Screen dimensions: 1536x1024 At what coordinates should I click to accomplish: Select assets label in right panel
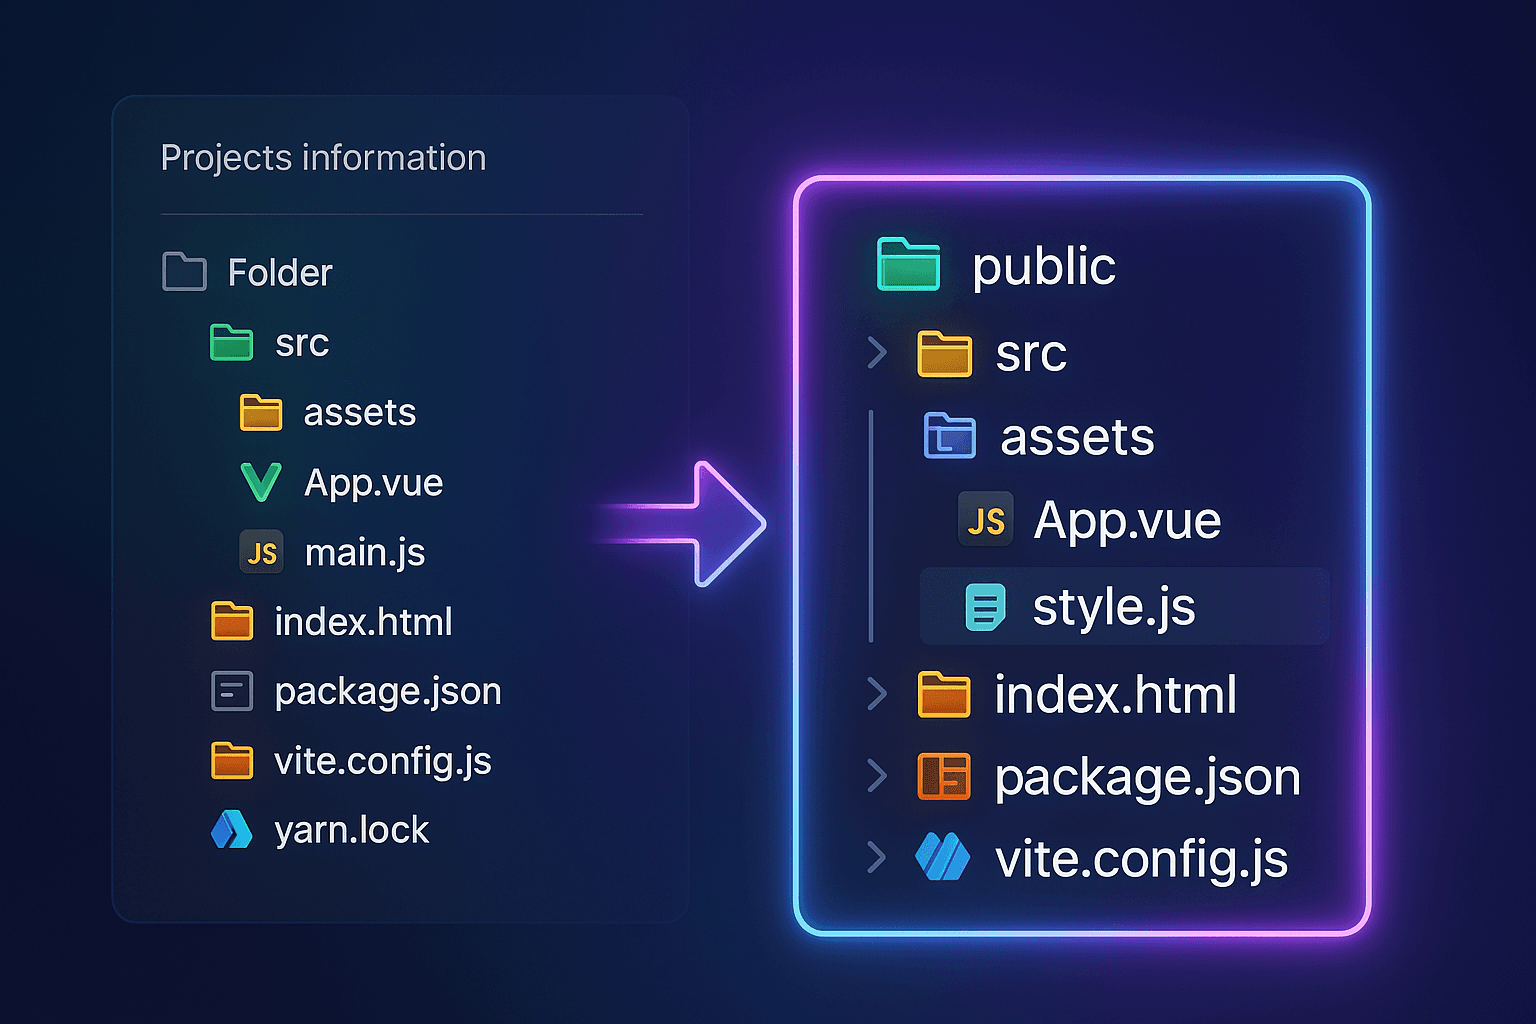tap(1077, 437)
